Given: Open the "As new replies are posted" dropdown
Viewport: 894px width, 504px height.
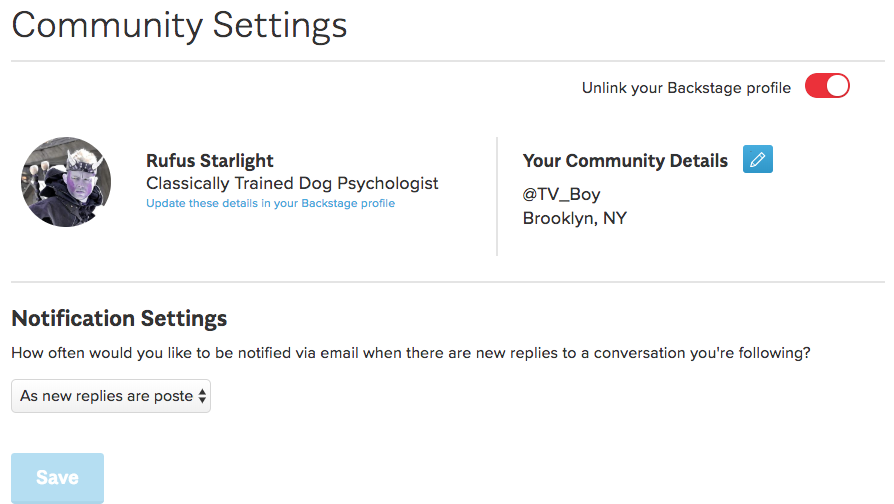Looking at the screenshot, I should coord(105,396).
